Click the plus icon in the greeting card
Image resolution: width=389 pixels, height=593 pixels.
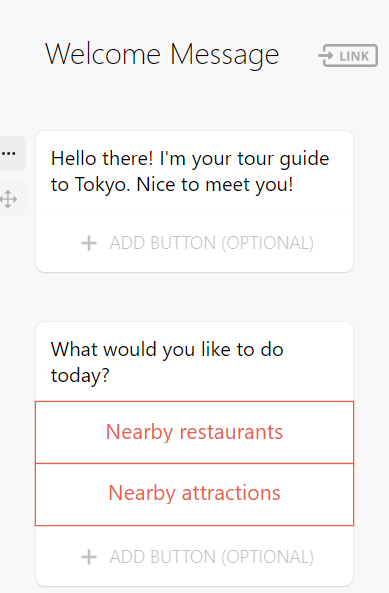89,243
